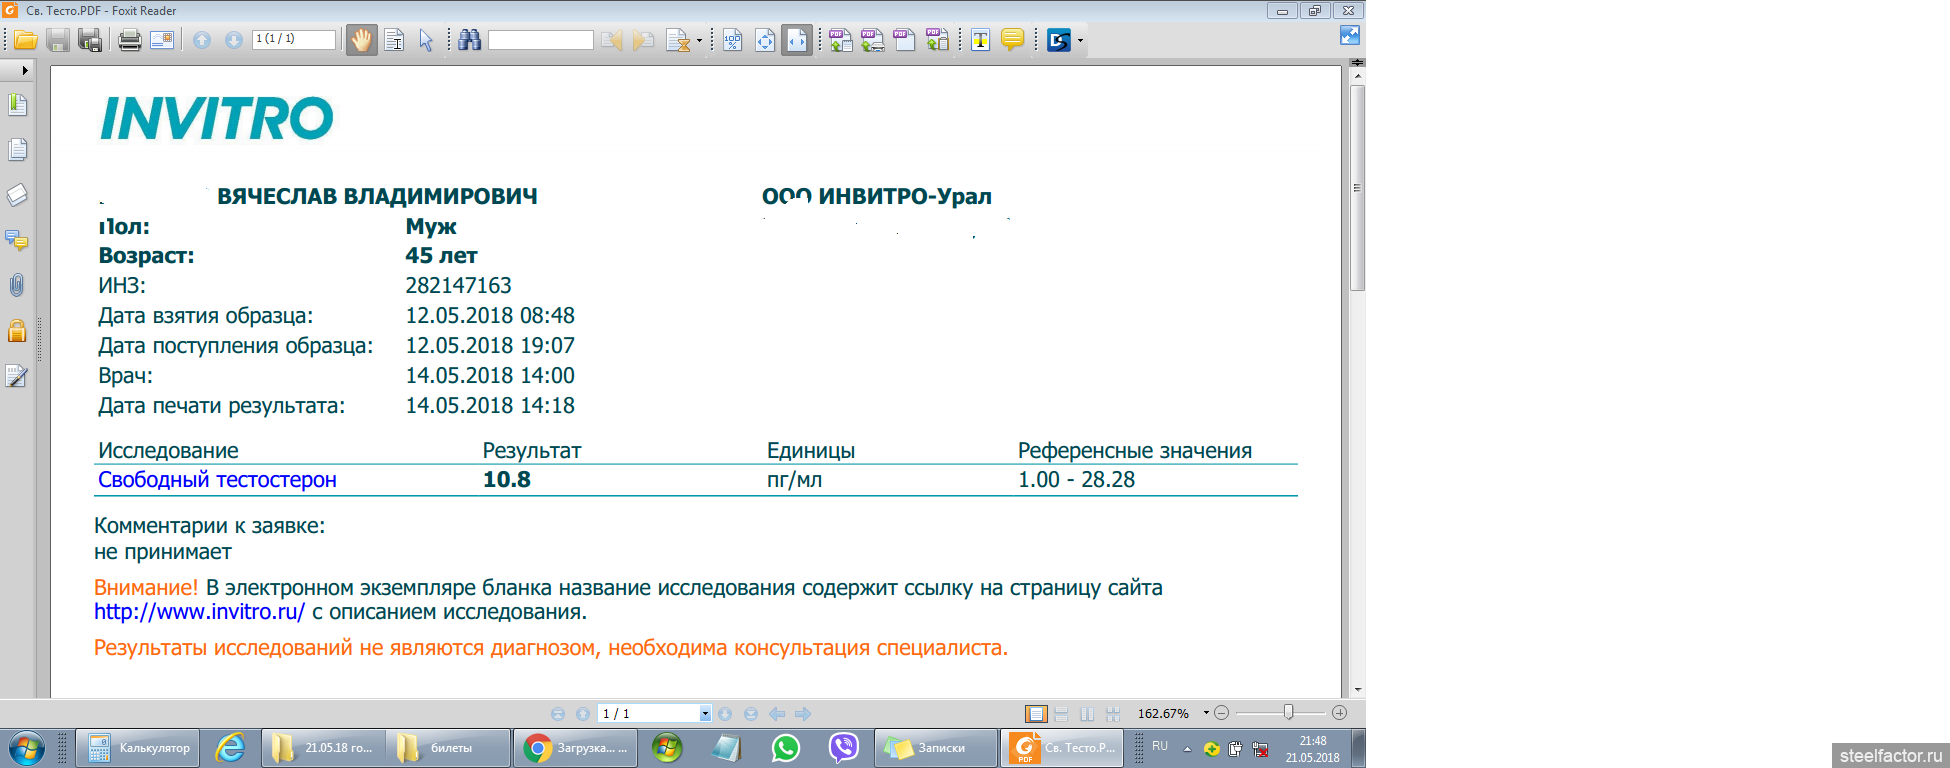Screen dimensions: 1950x768
Task: Click the bottom Last Page button
Action: tap(751, 714)
